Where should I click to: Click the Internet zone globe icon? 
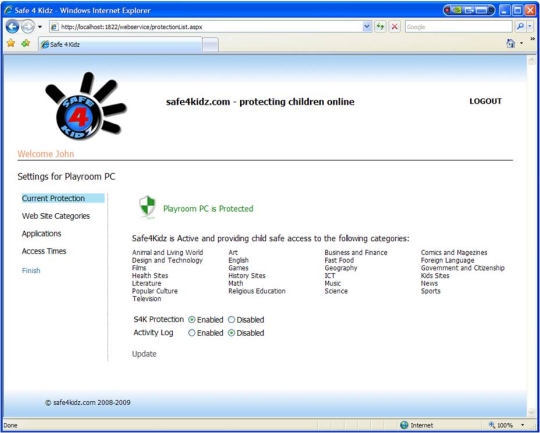point(404,425)
